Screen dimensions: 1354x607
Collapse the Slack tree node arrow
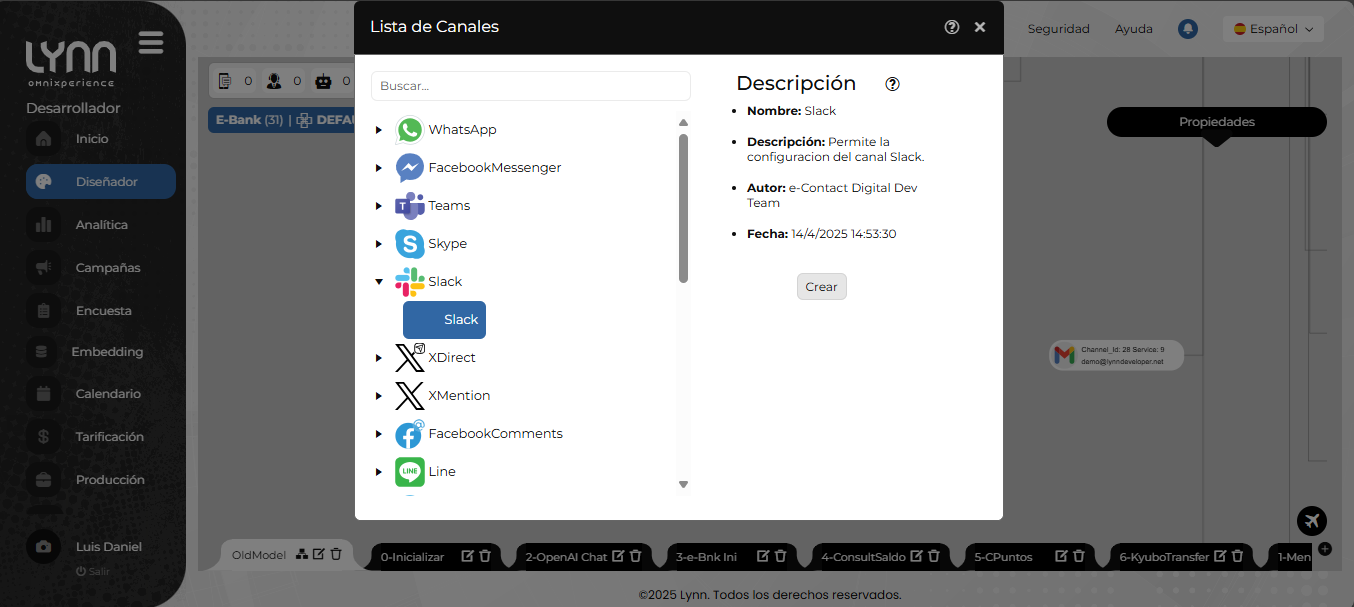pyautogui.click(x=379, y=282)
